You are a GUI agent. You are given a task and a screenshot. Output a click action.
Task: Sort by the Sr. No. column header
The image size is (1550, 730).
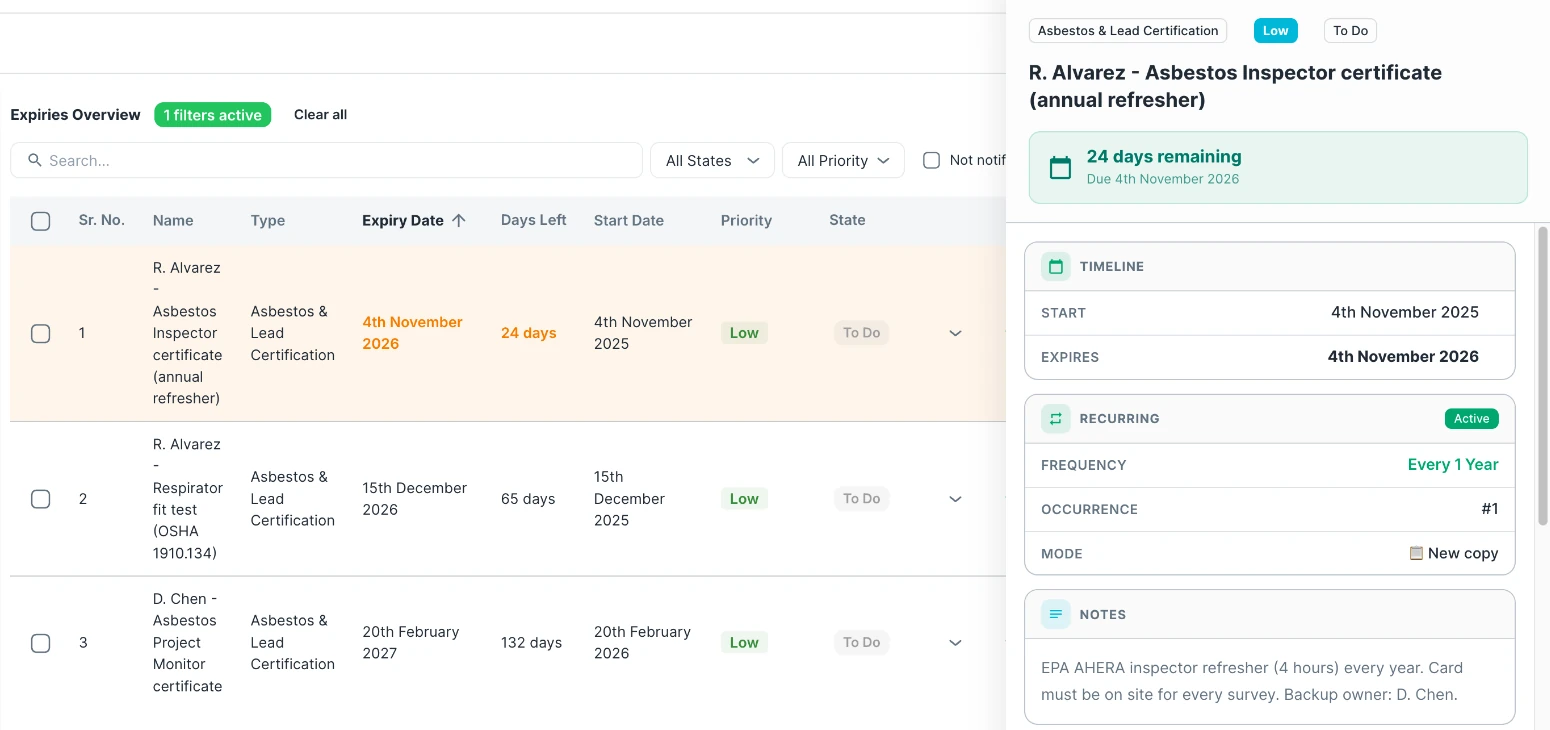click(102, 220)
